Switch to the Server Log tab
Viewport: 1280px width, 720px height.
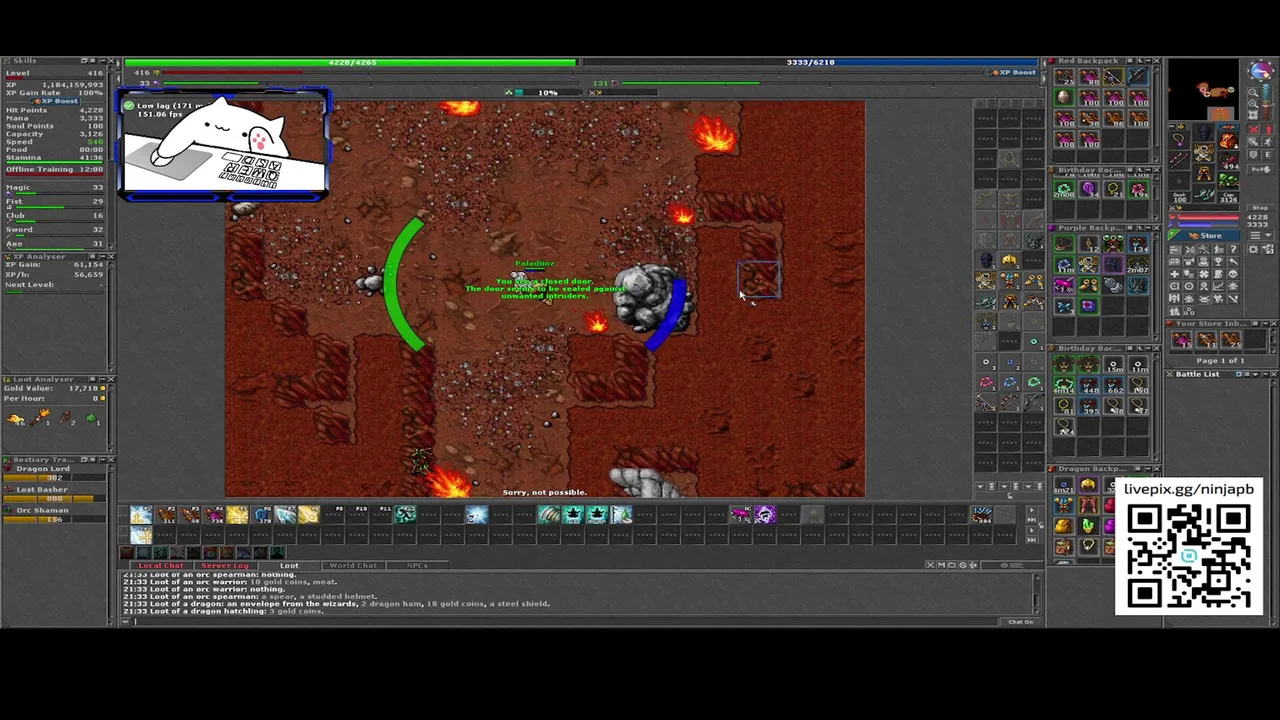(x=224, y=566)
